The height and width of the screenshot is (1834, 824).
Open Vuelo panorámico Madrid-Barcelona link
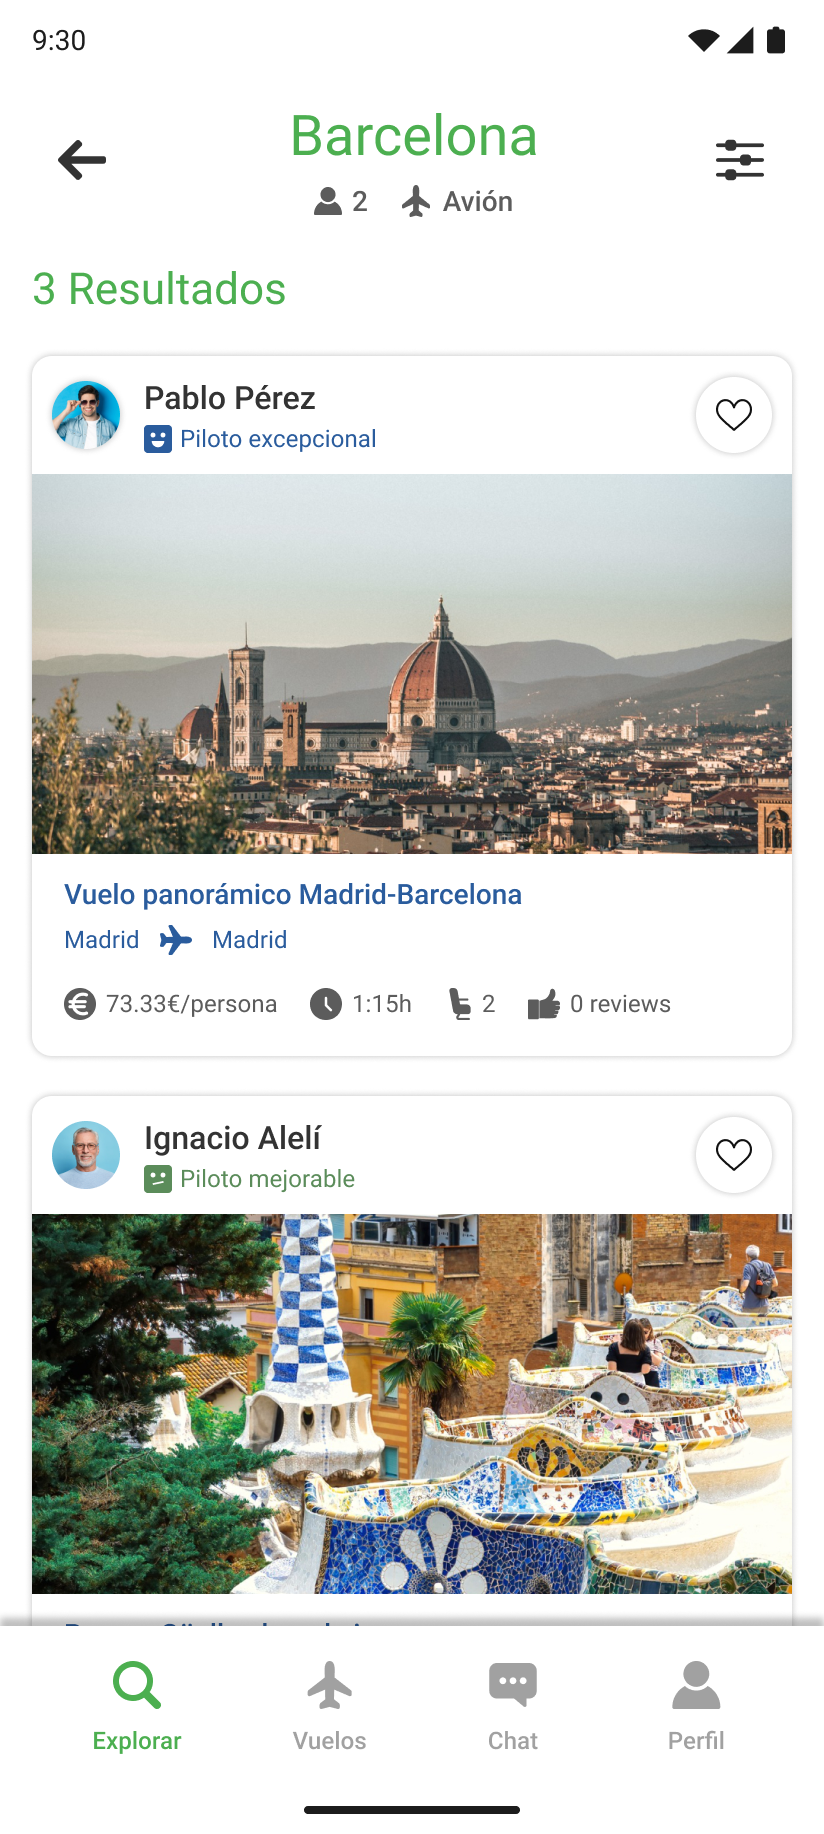(293, 894)
